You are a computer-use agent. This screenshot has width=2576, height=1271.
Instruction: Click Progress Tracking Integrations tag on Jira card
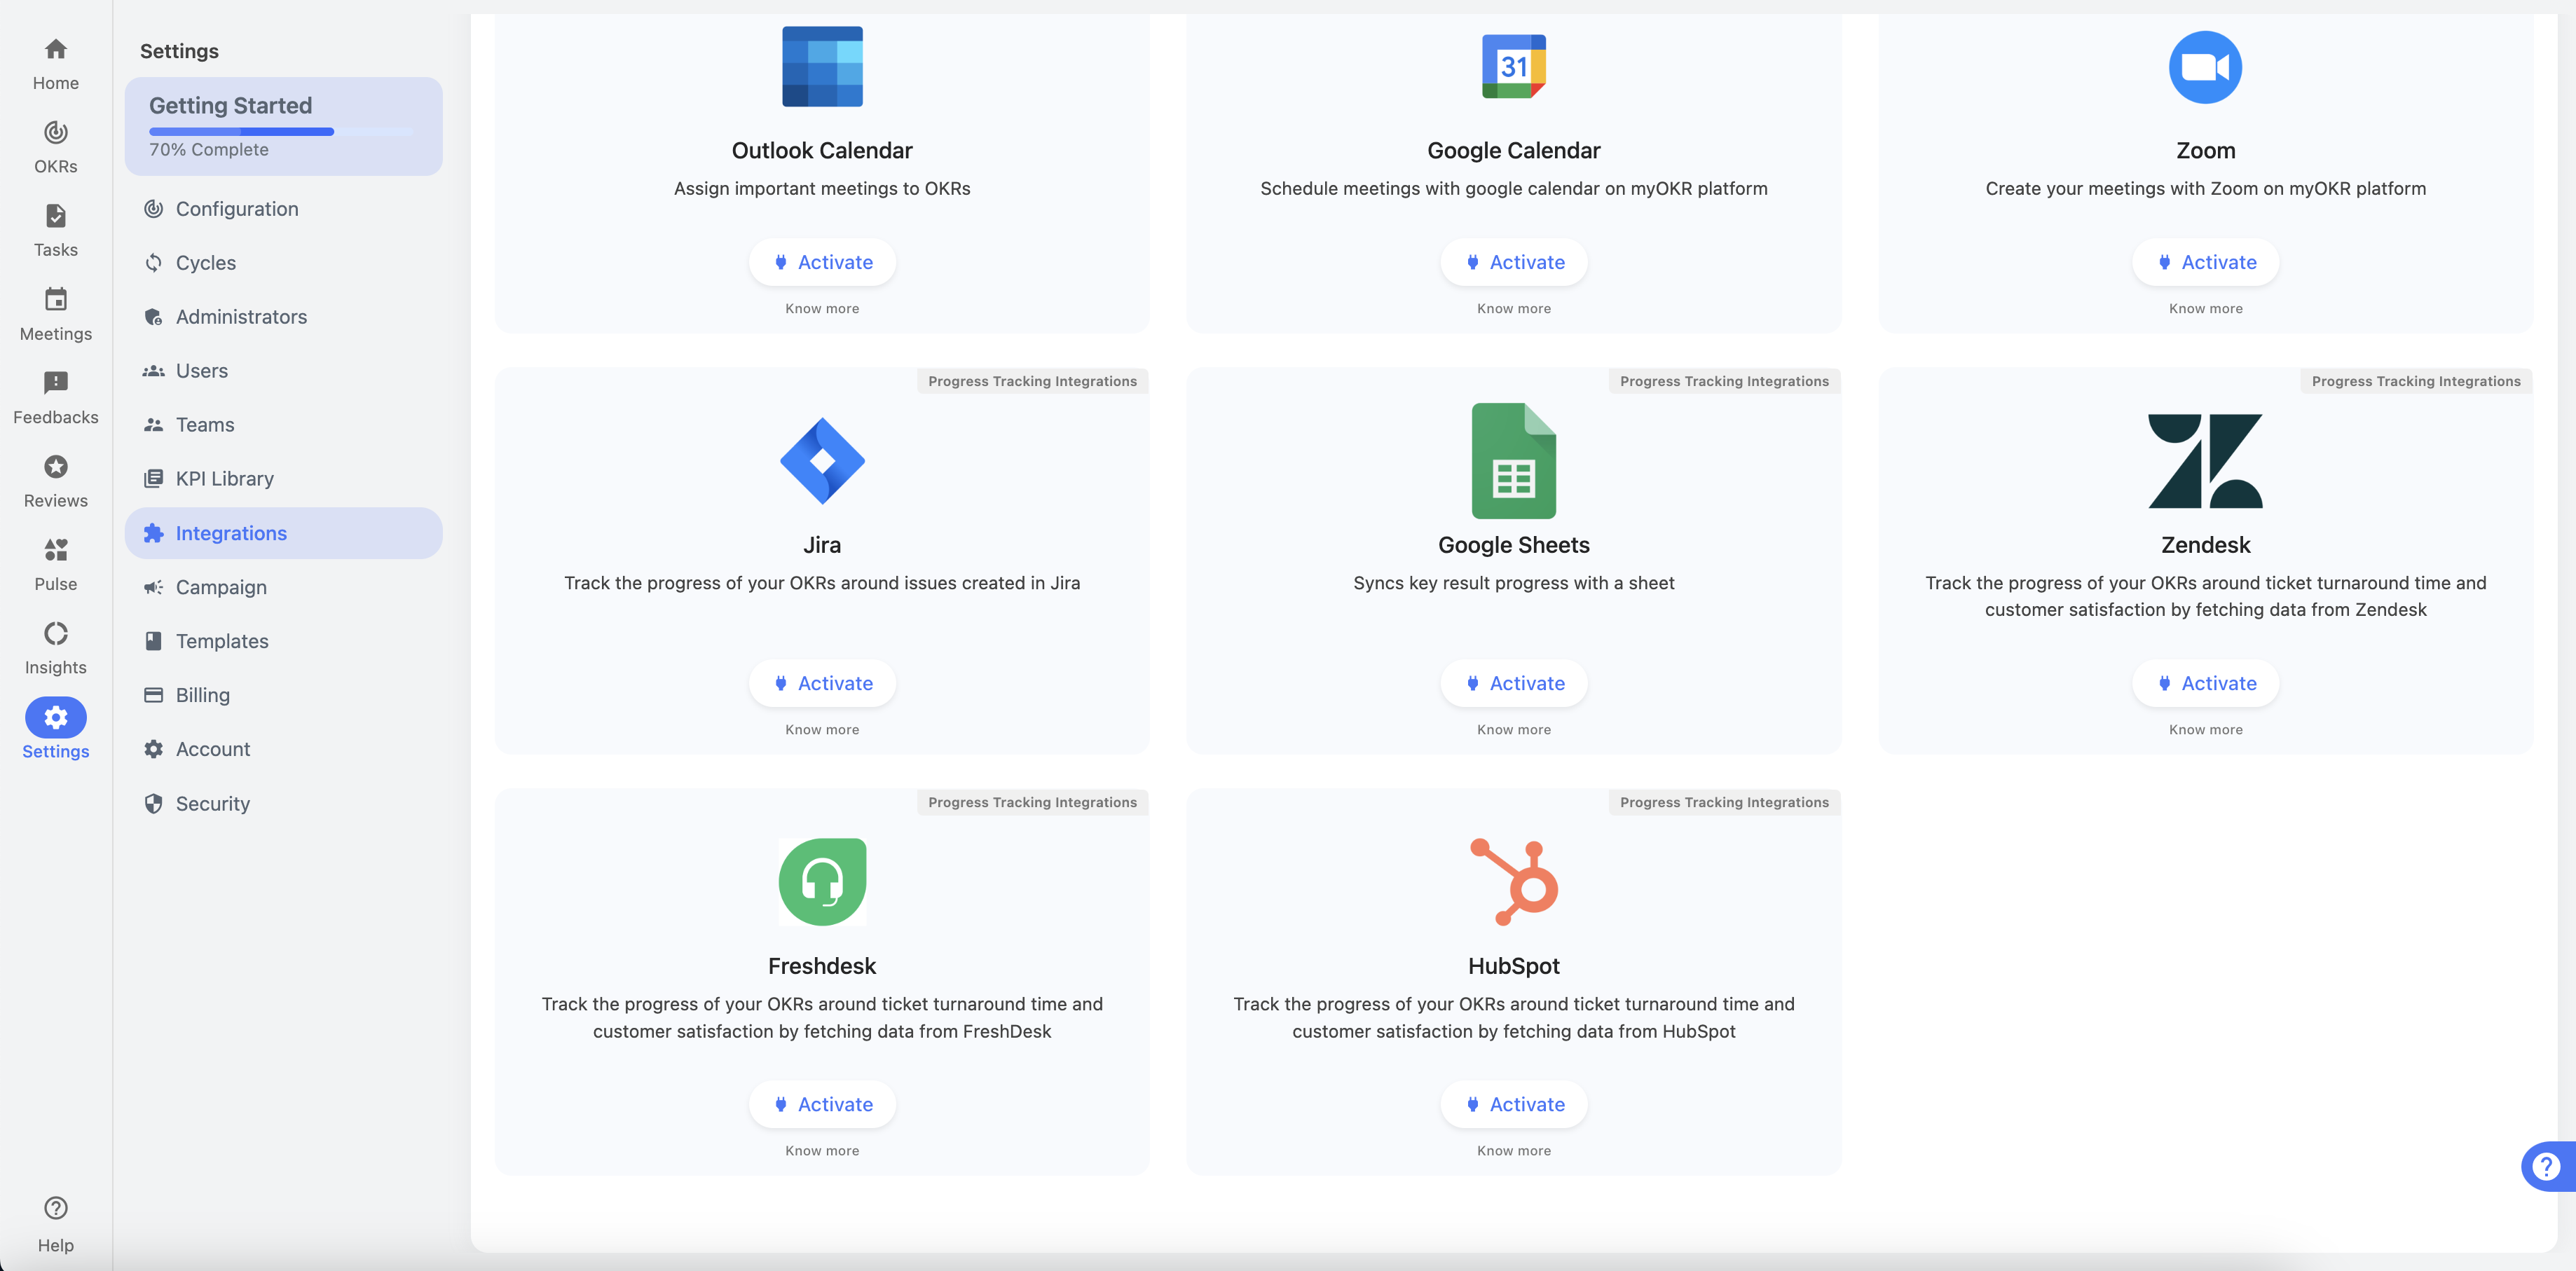point(1032,381)
